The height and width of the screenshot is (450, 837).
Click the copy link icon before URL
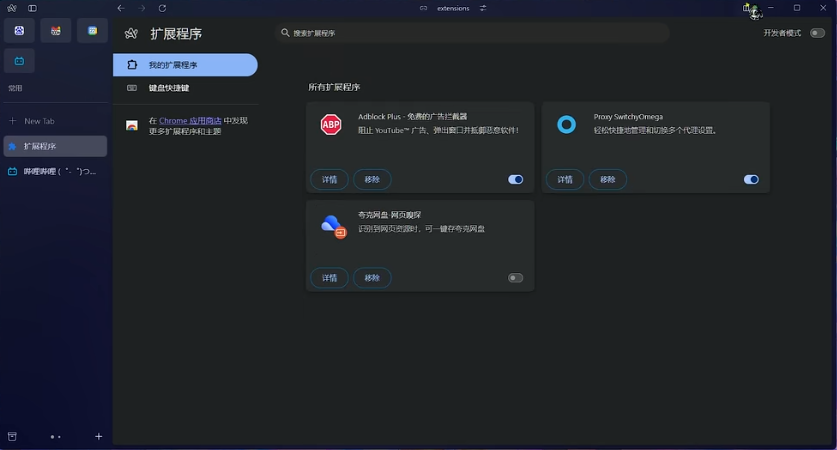point(423,8)
